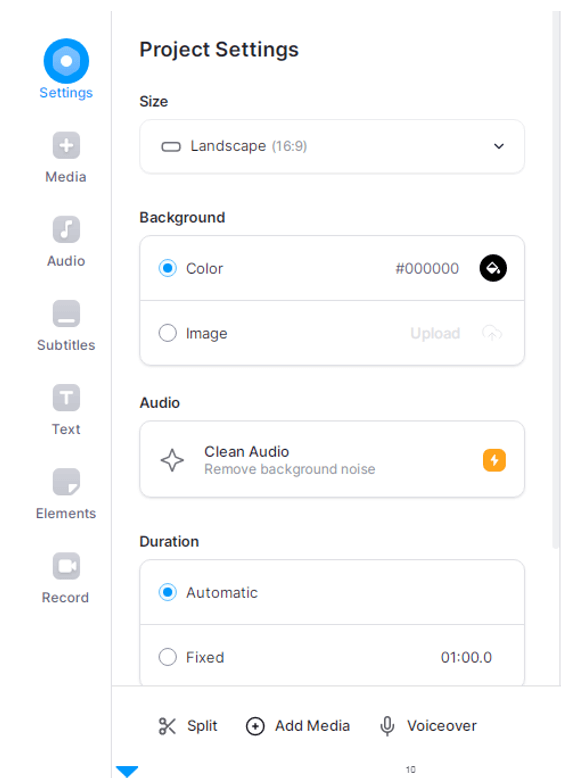Open the Audio panel icon
561x778 pixels.
pos(66,229)
